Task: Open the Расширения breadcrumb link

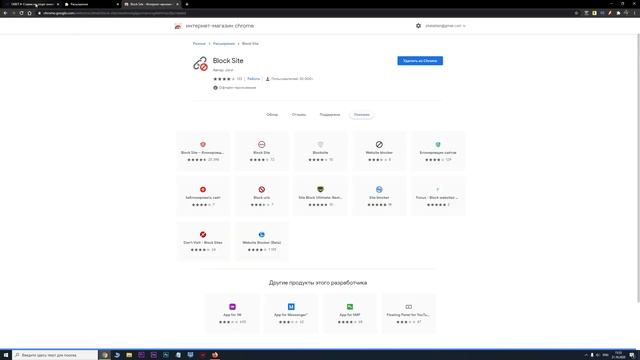Action: click(x=224, y=44)
